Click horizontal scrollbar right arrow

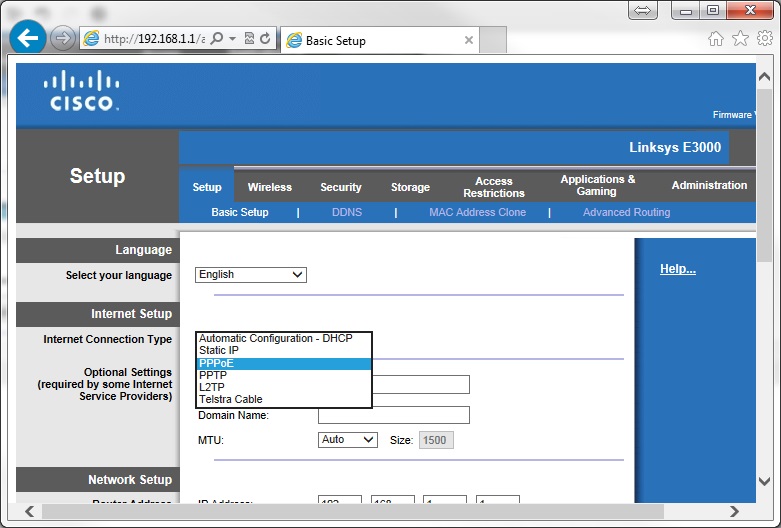coord(734,512)
